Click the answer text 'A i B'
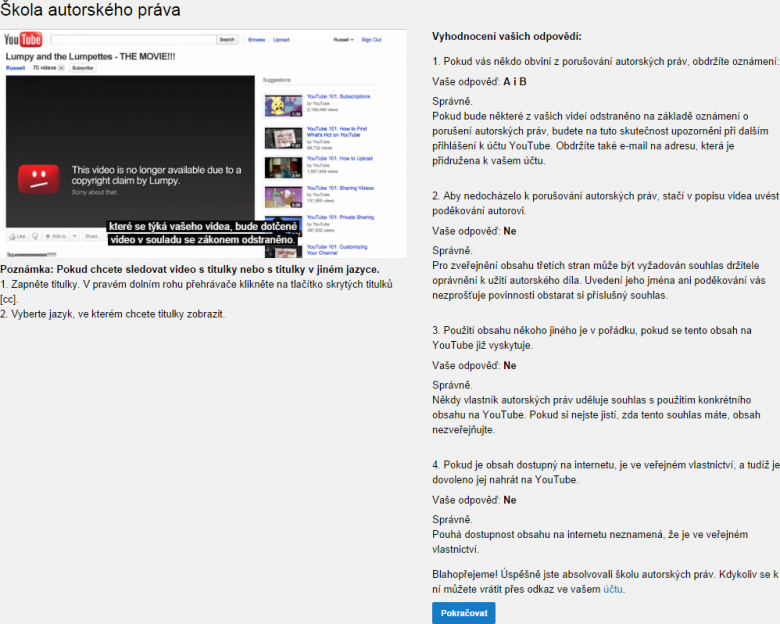 [514, 82]
